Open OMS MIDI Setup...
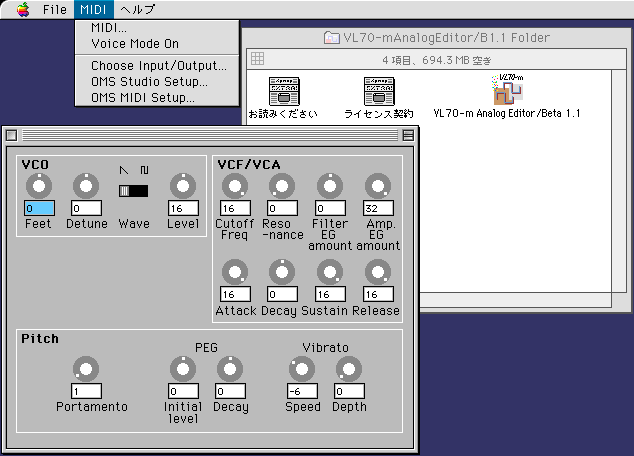 tap(157, 98)
